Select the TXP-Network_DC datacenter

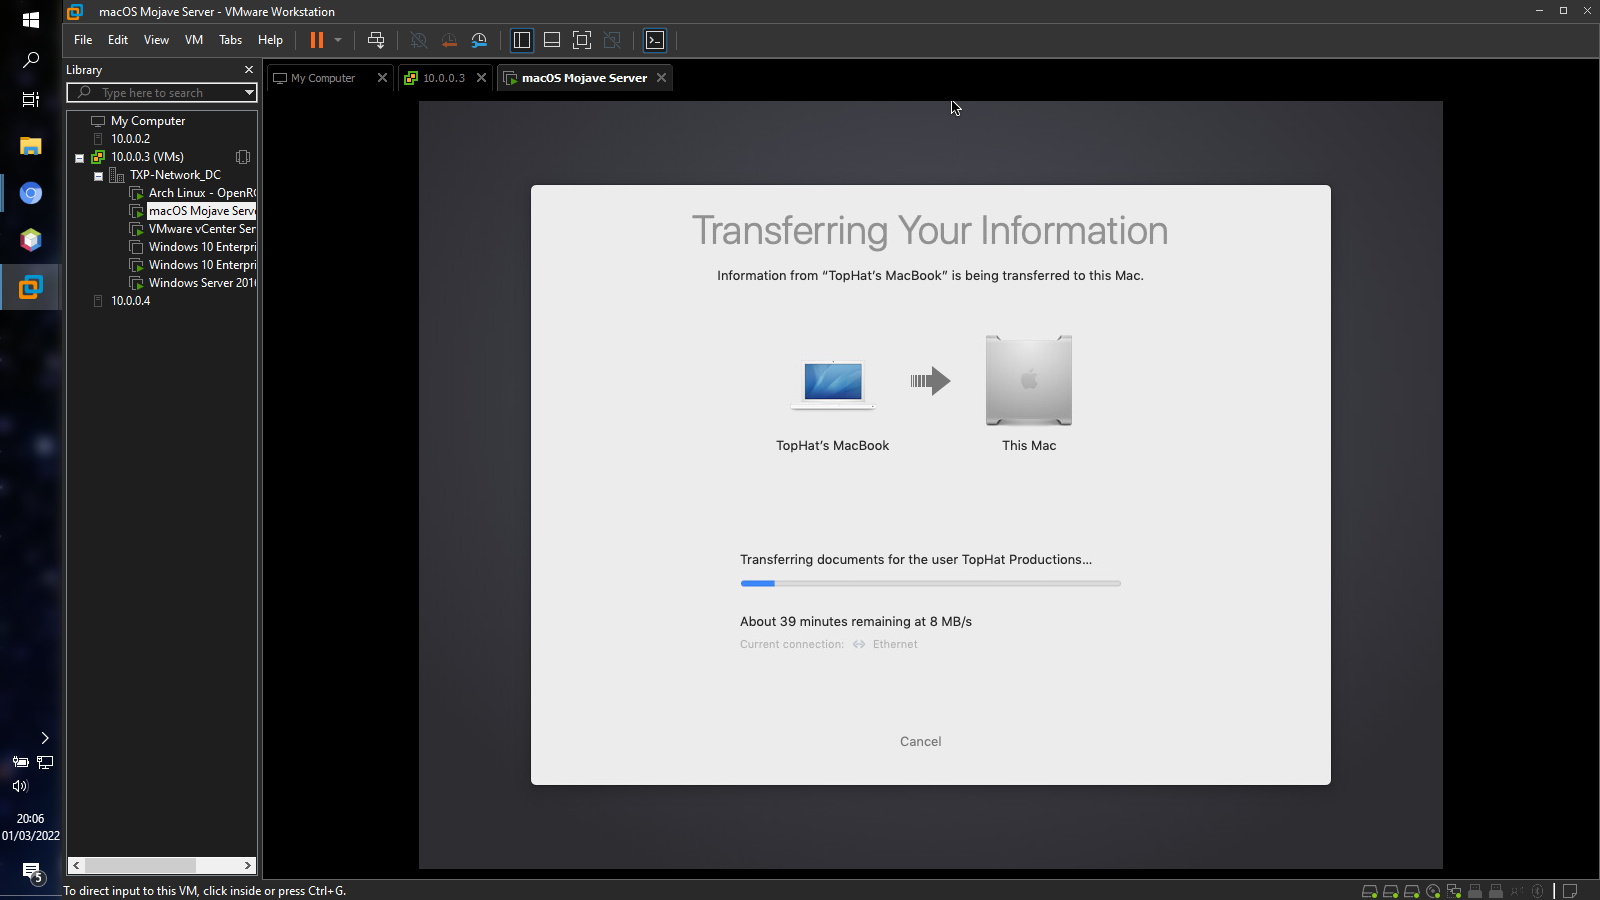point(175,175)
